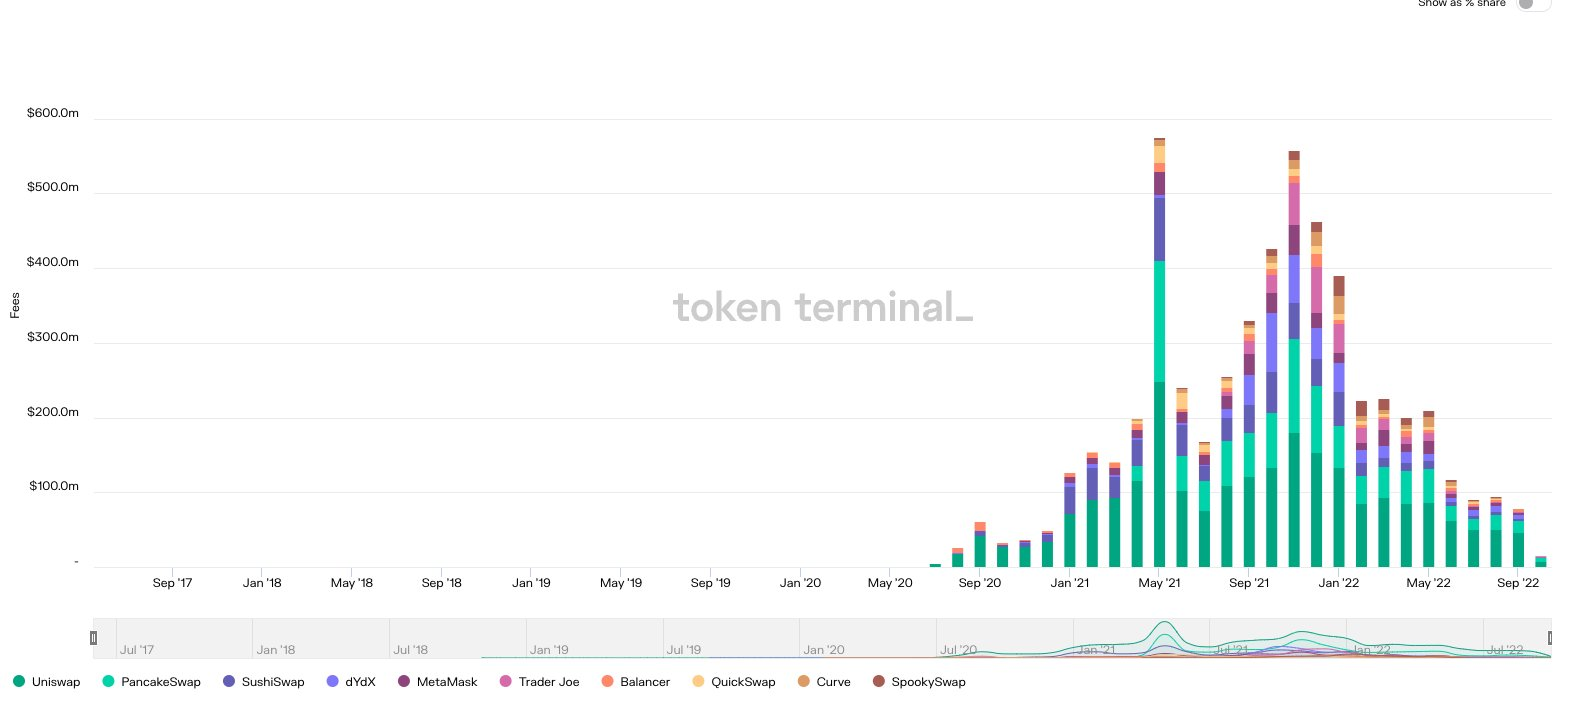Click the token terminal watermark logo
The width and height of the screenshot is (1570, 718).
(822, 307)
